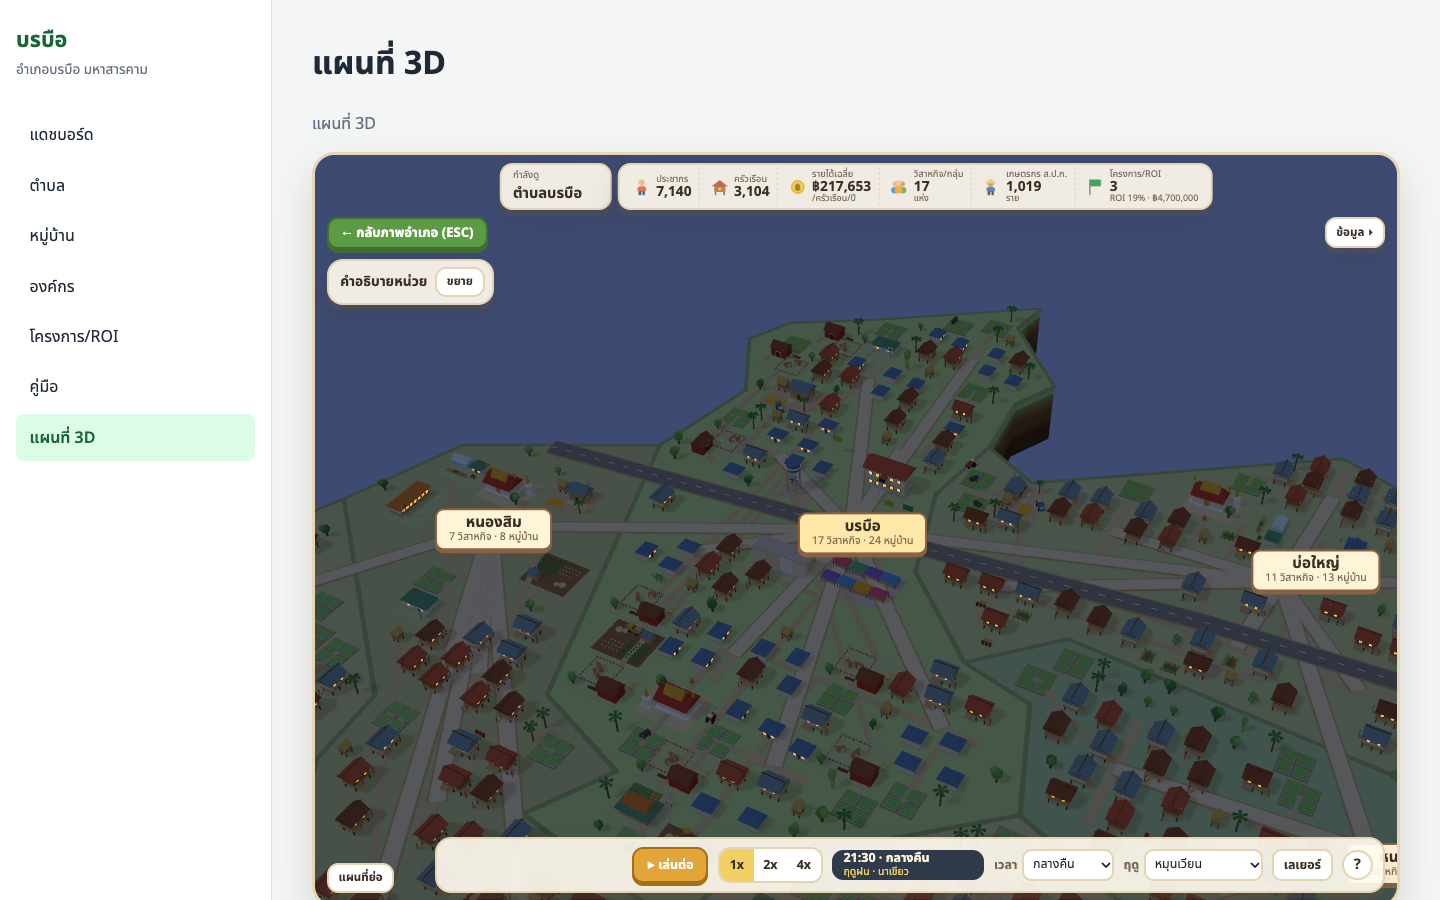Click the ฿217,653 income value
The height and width of the screenshot is (900, 1440).
(841, 186)
